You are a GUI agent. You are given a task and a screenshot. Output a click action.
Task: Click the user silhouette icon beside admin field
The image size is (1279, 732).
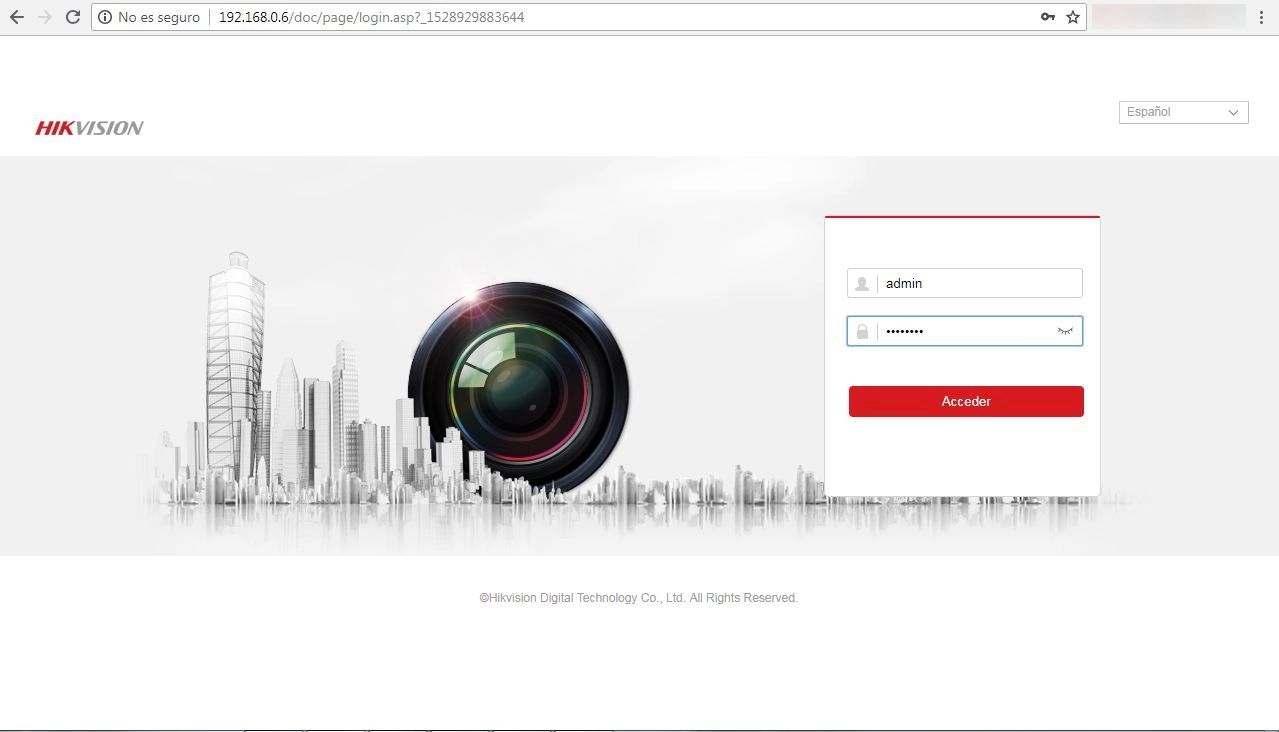[x=861, y=283]
